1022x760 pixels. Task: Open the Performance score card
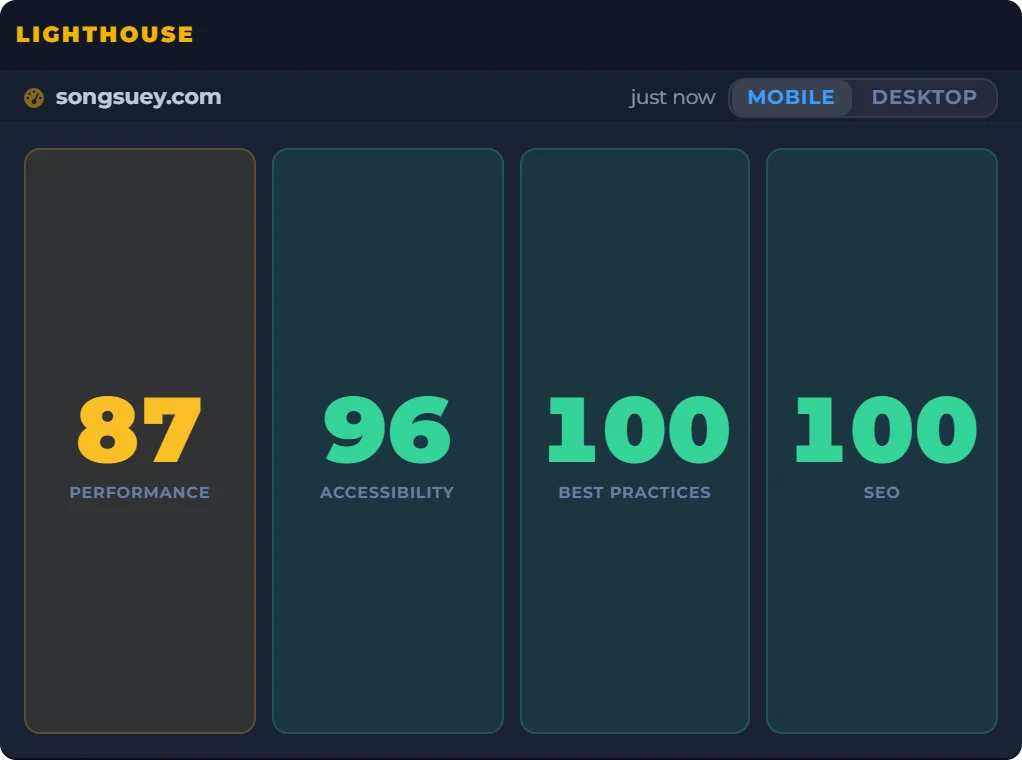pos(139,441)
